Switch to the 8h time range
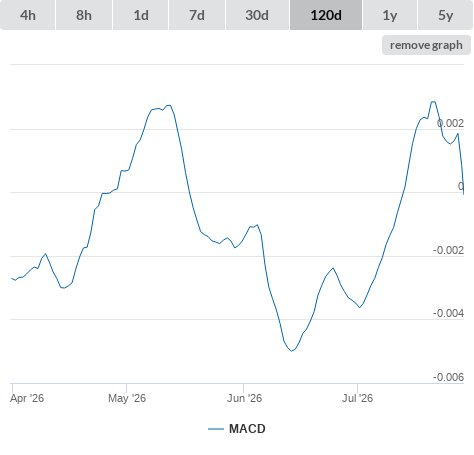This screenshot has height=455, width=474. pos(84,15)
